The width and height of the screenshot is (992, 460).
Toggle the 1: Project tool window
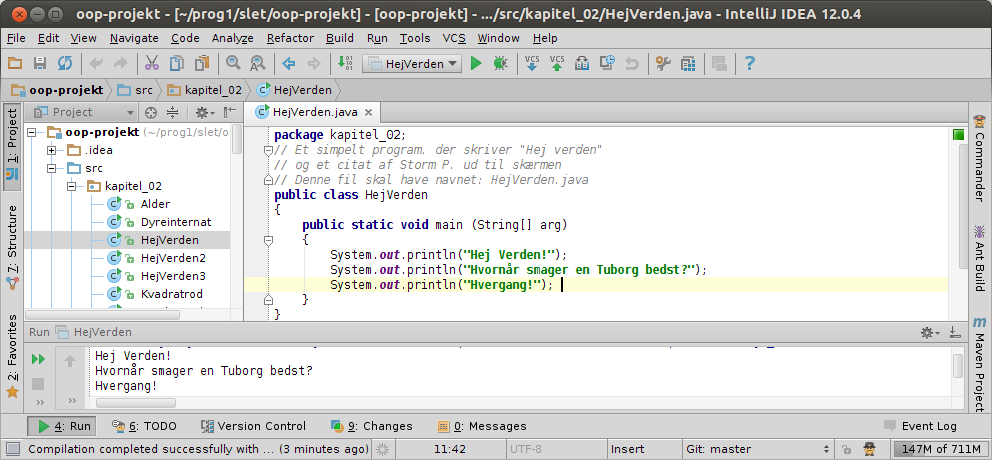pyautogui.click(x=12, y=148)
